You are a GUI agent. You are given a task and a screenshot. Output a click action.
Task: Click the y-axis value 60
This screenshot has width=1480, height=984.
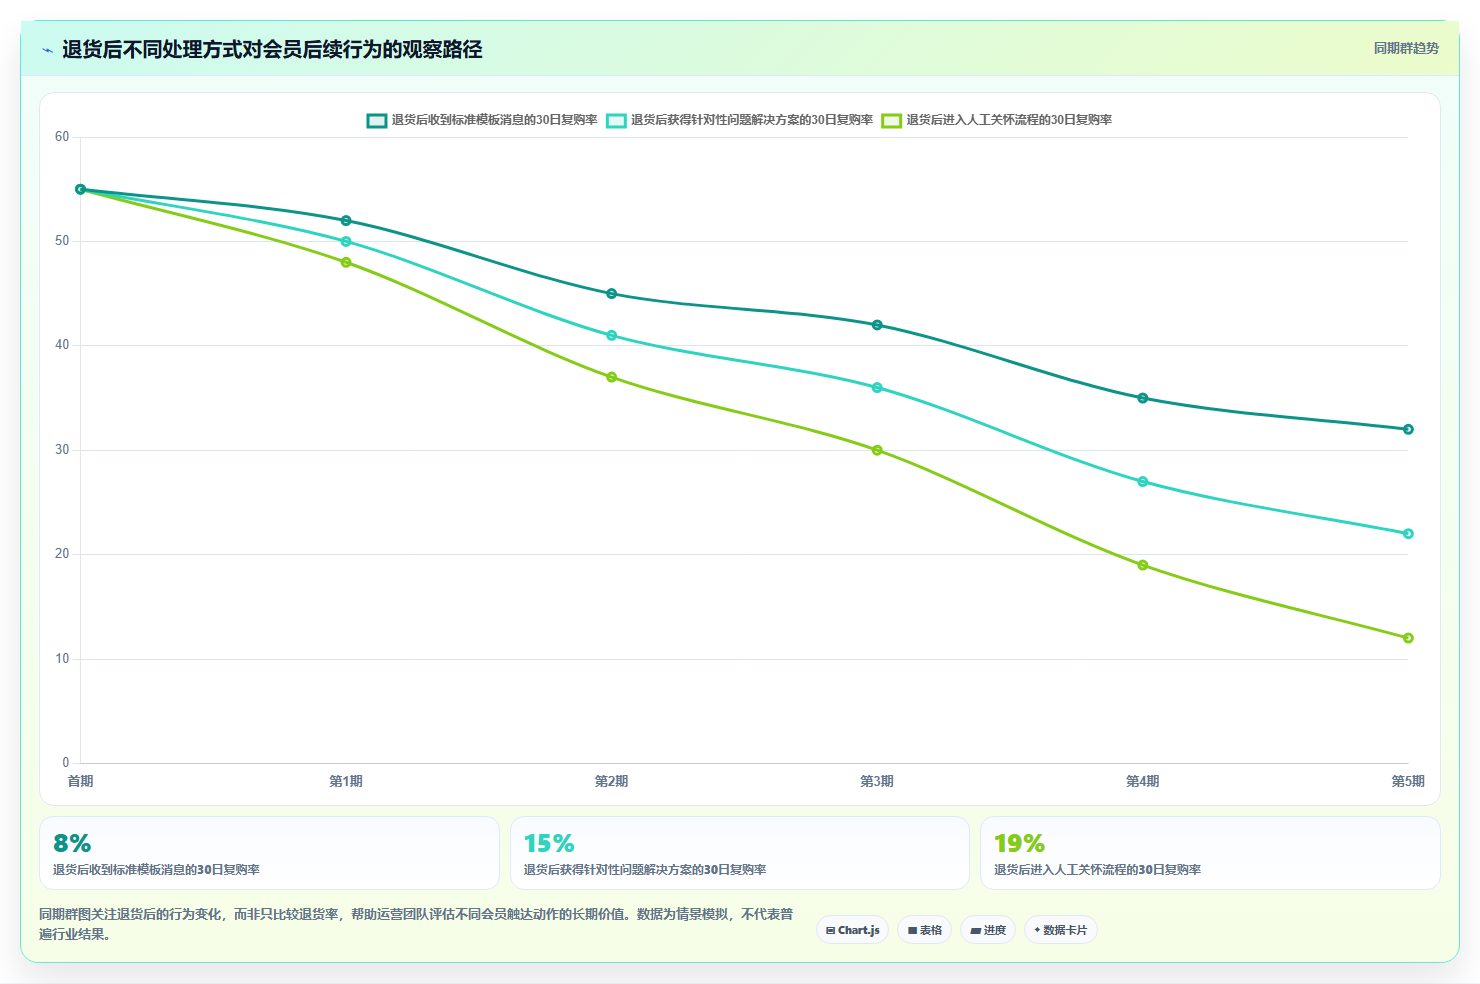[62, 137]
